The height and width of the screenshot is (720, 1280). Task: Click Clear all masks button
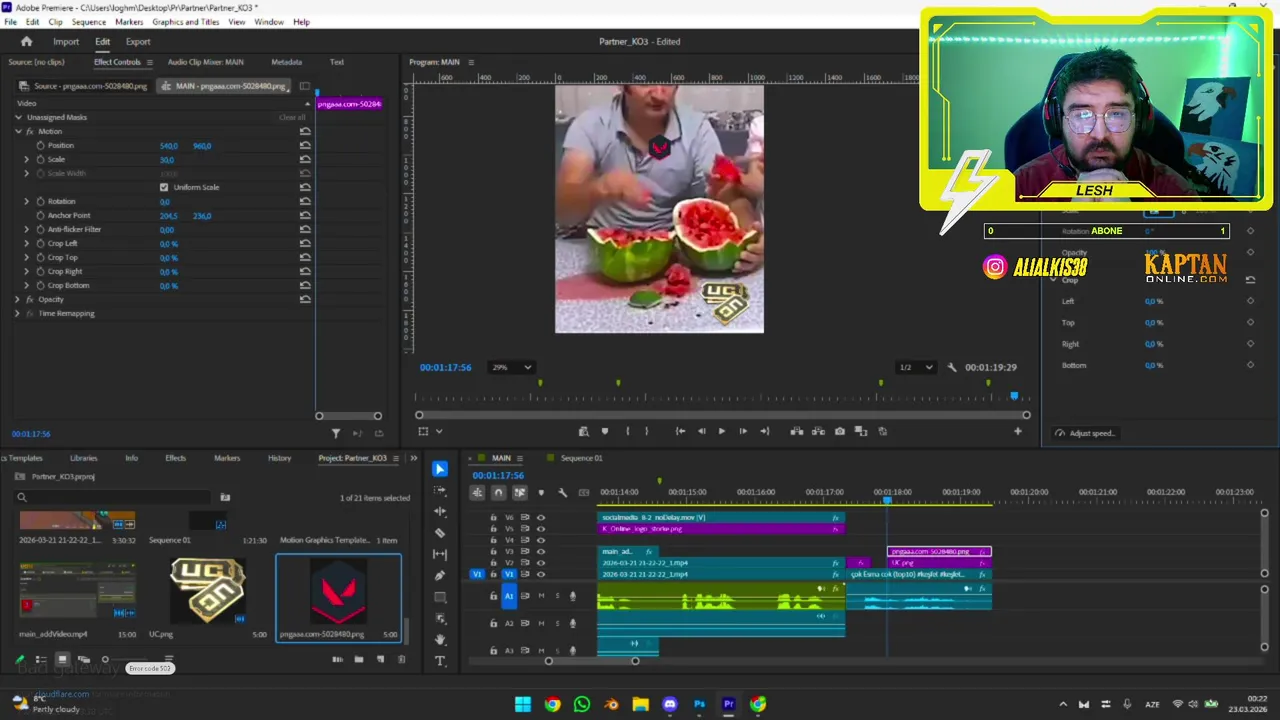[292, 117]
